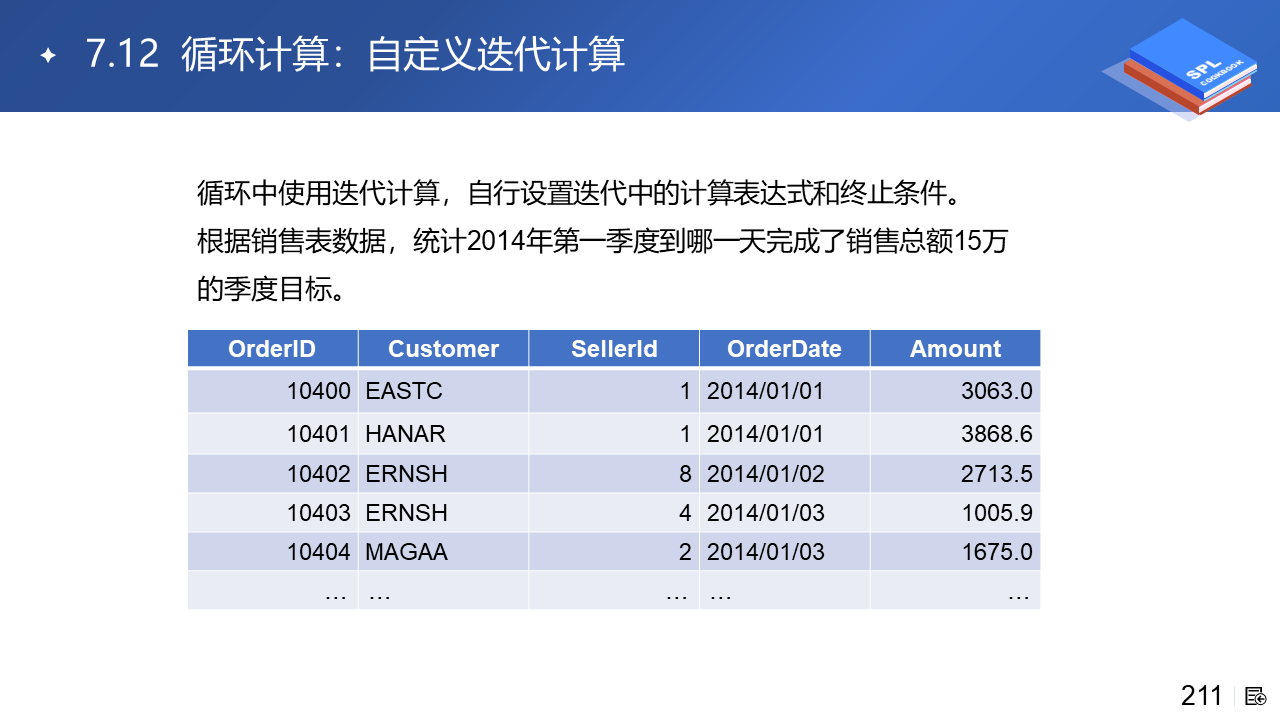The width and height of the screenshot is (1280, 720).
Task: Click the star bullet before the title
Action: [47, 55]
